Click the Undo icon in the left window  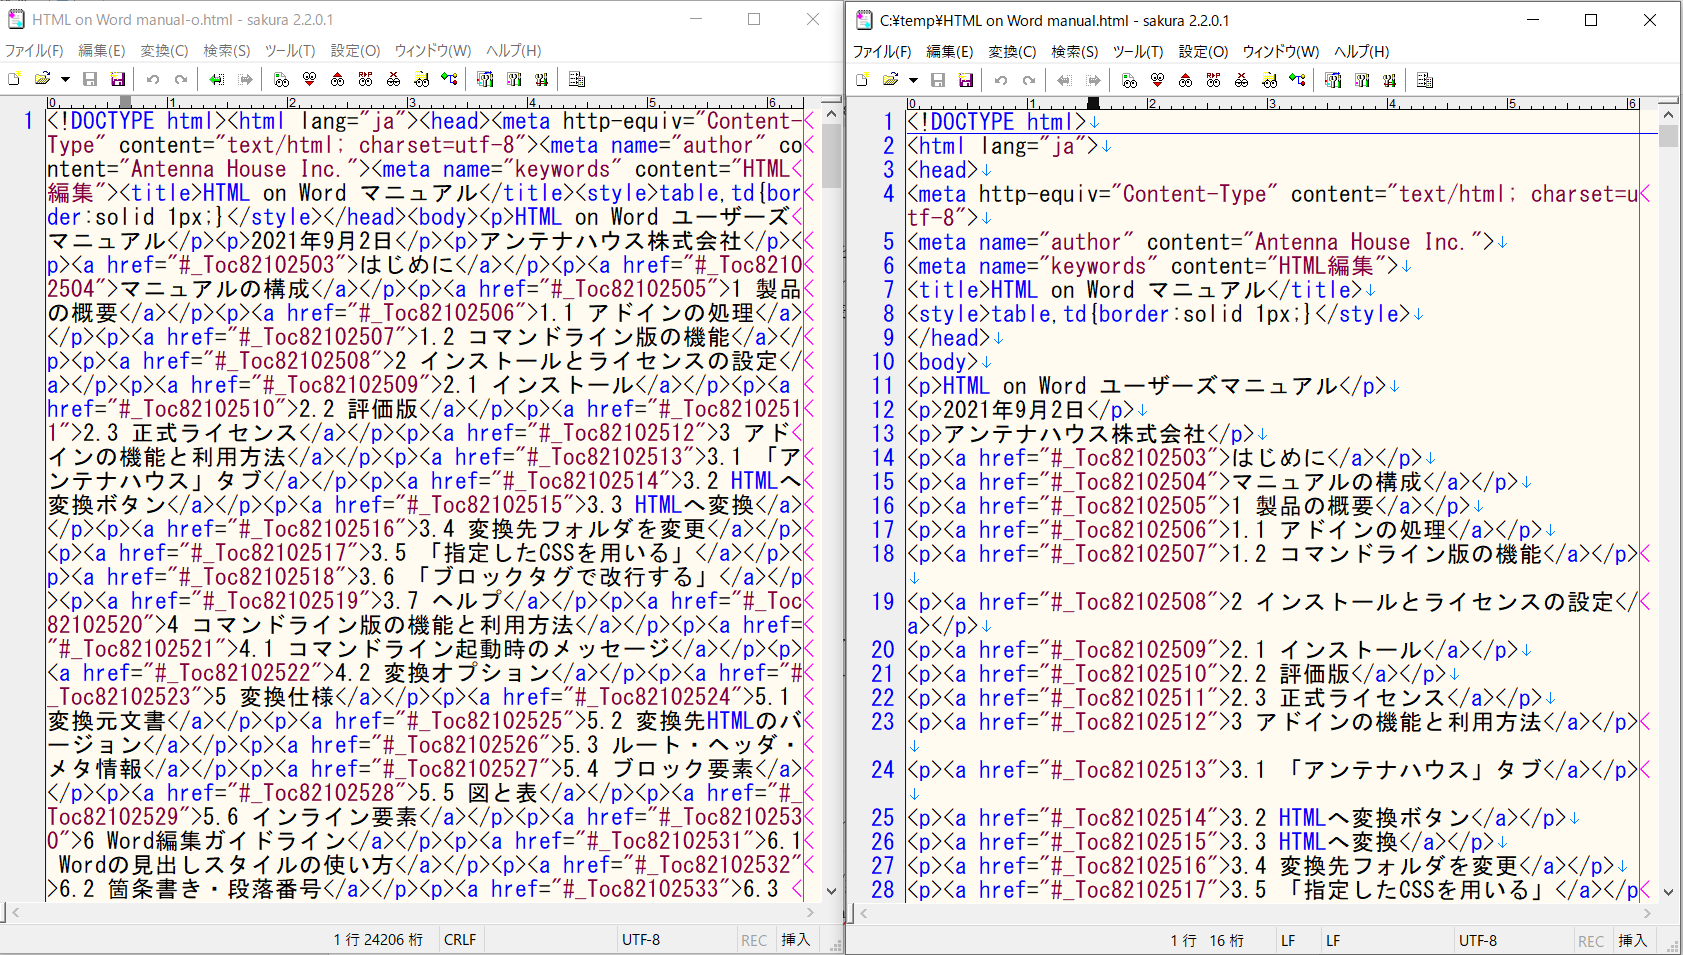pyautogui.click(x=152, y=79)
